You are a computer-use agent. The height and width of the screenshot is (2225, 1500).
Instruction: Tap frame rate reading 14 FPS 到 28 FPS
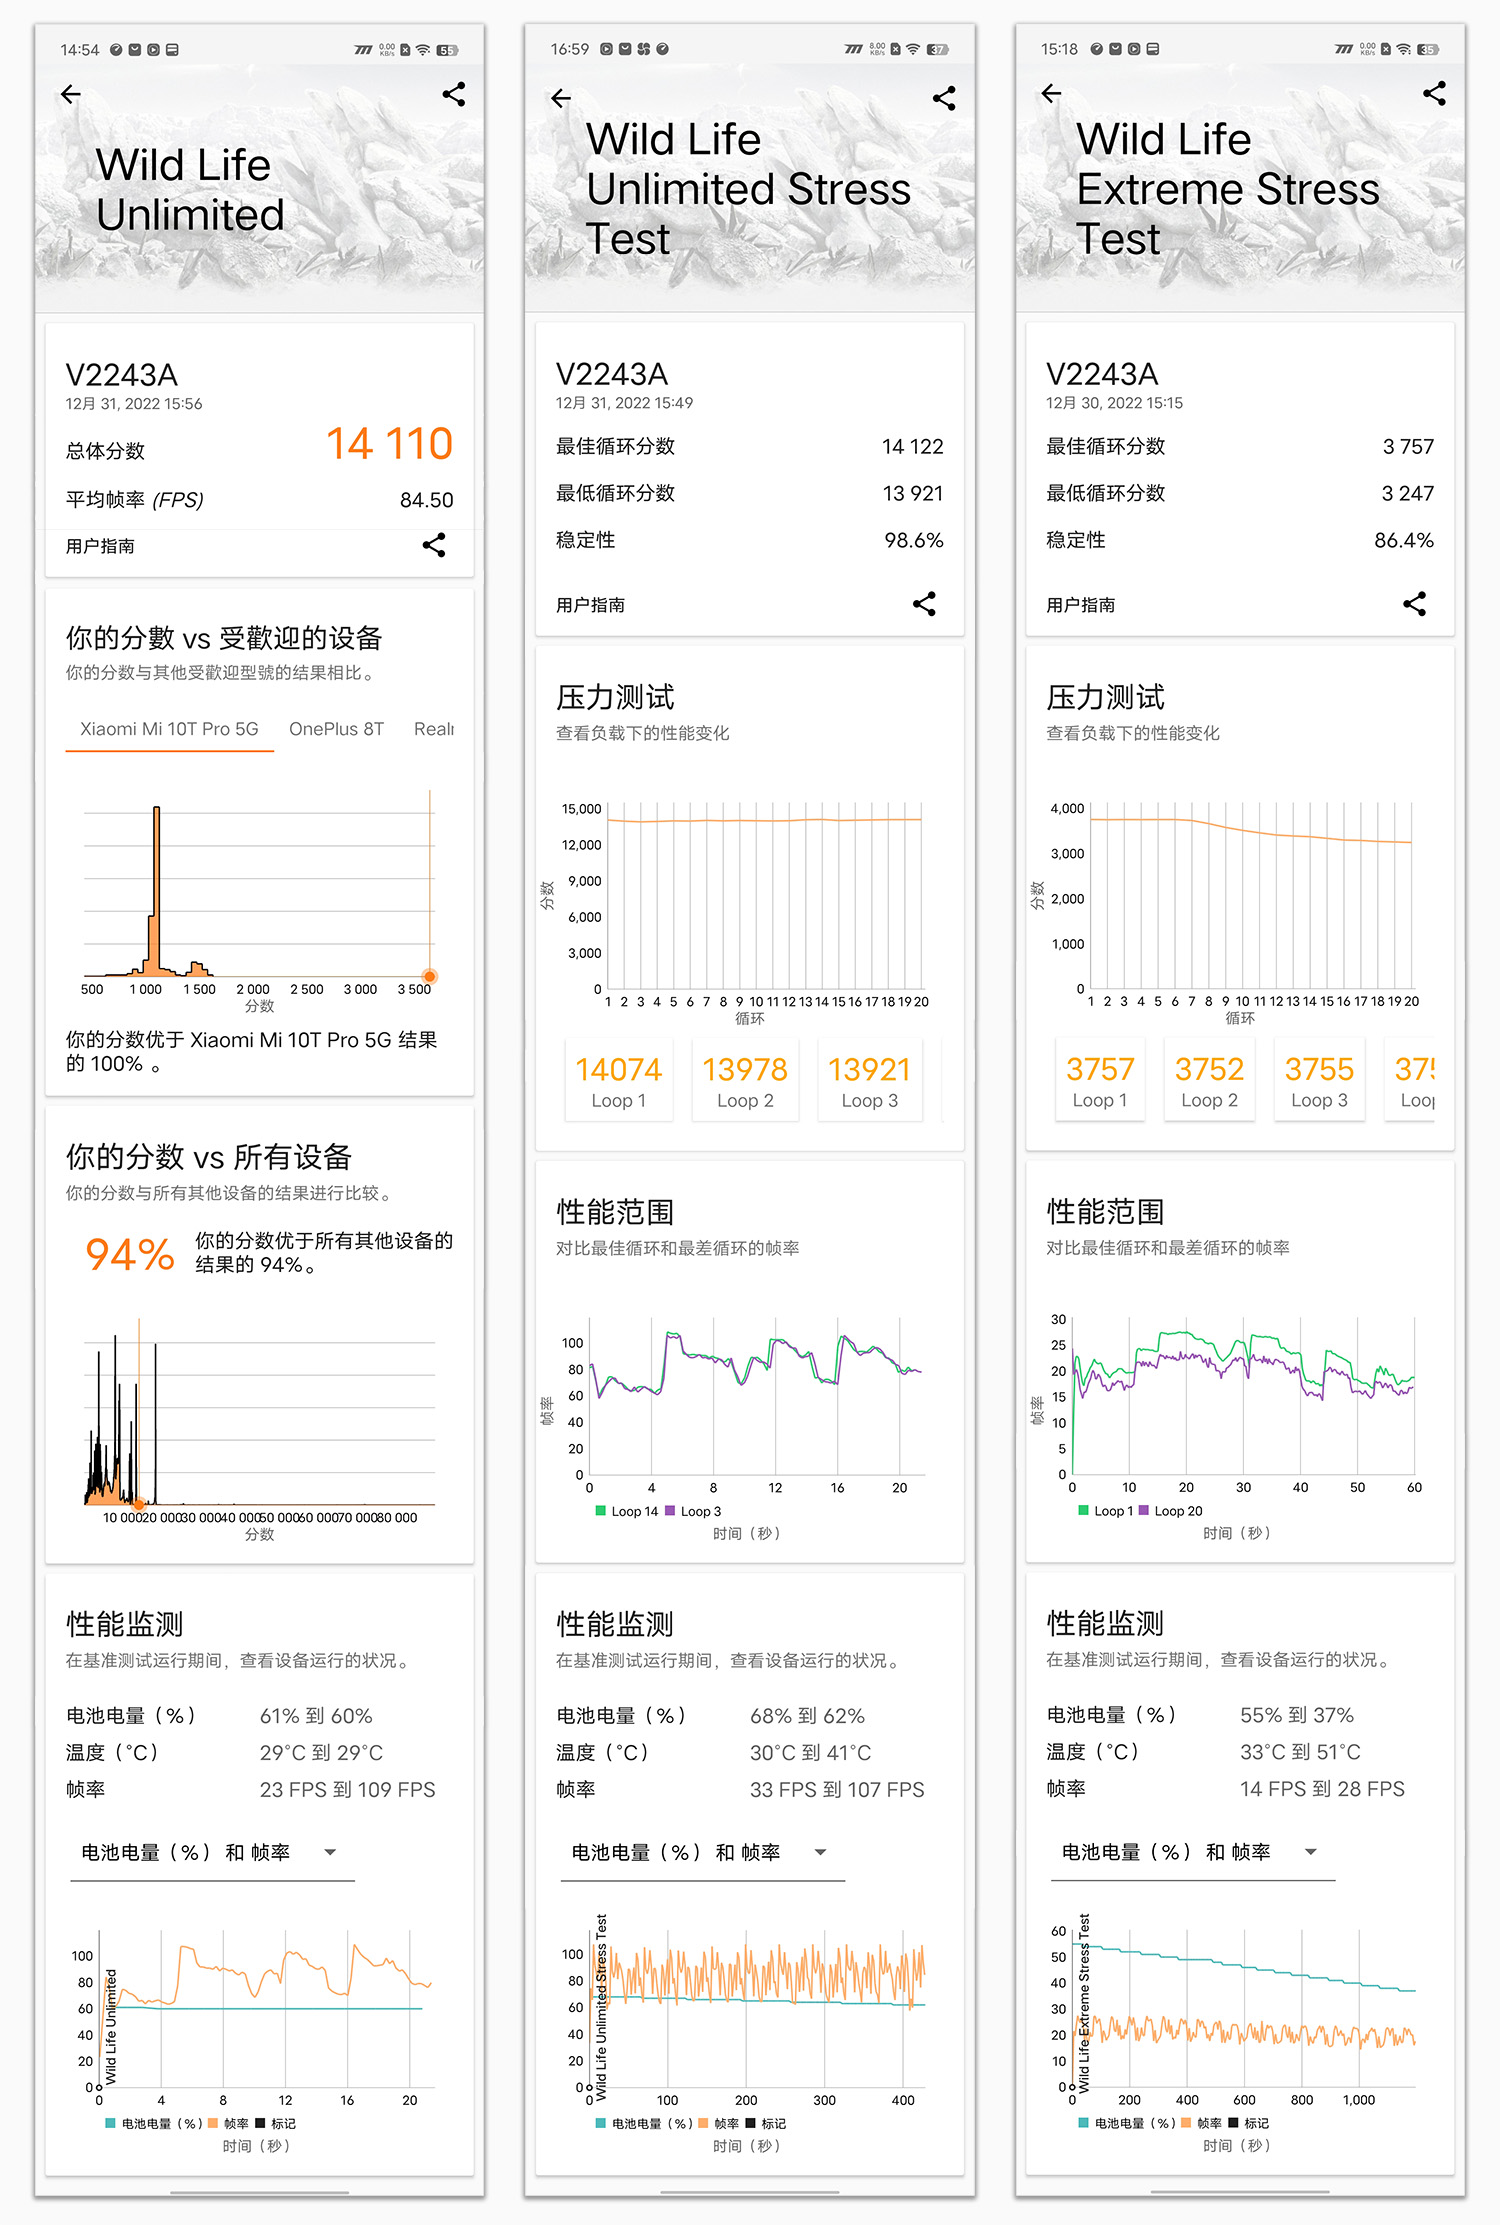tap(1322, 1789)
